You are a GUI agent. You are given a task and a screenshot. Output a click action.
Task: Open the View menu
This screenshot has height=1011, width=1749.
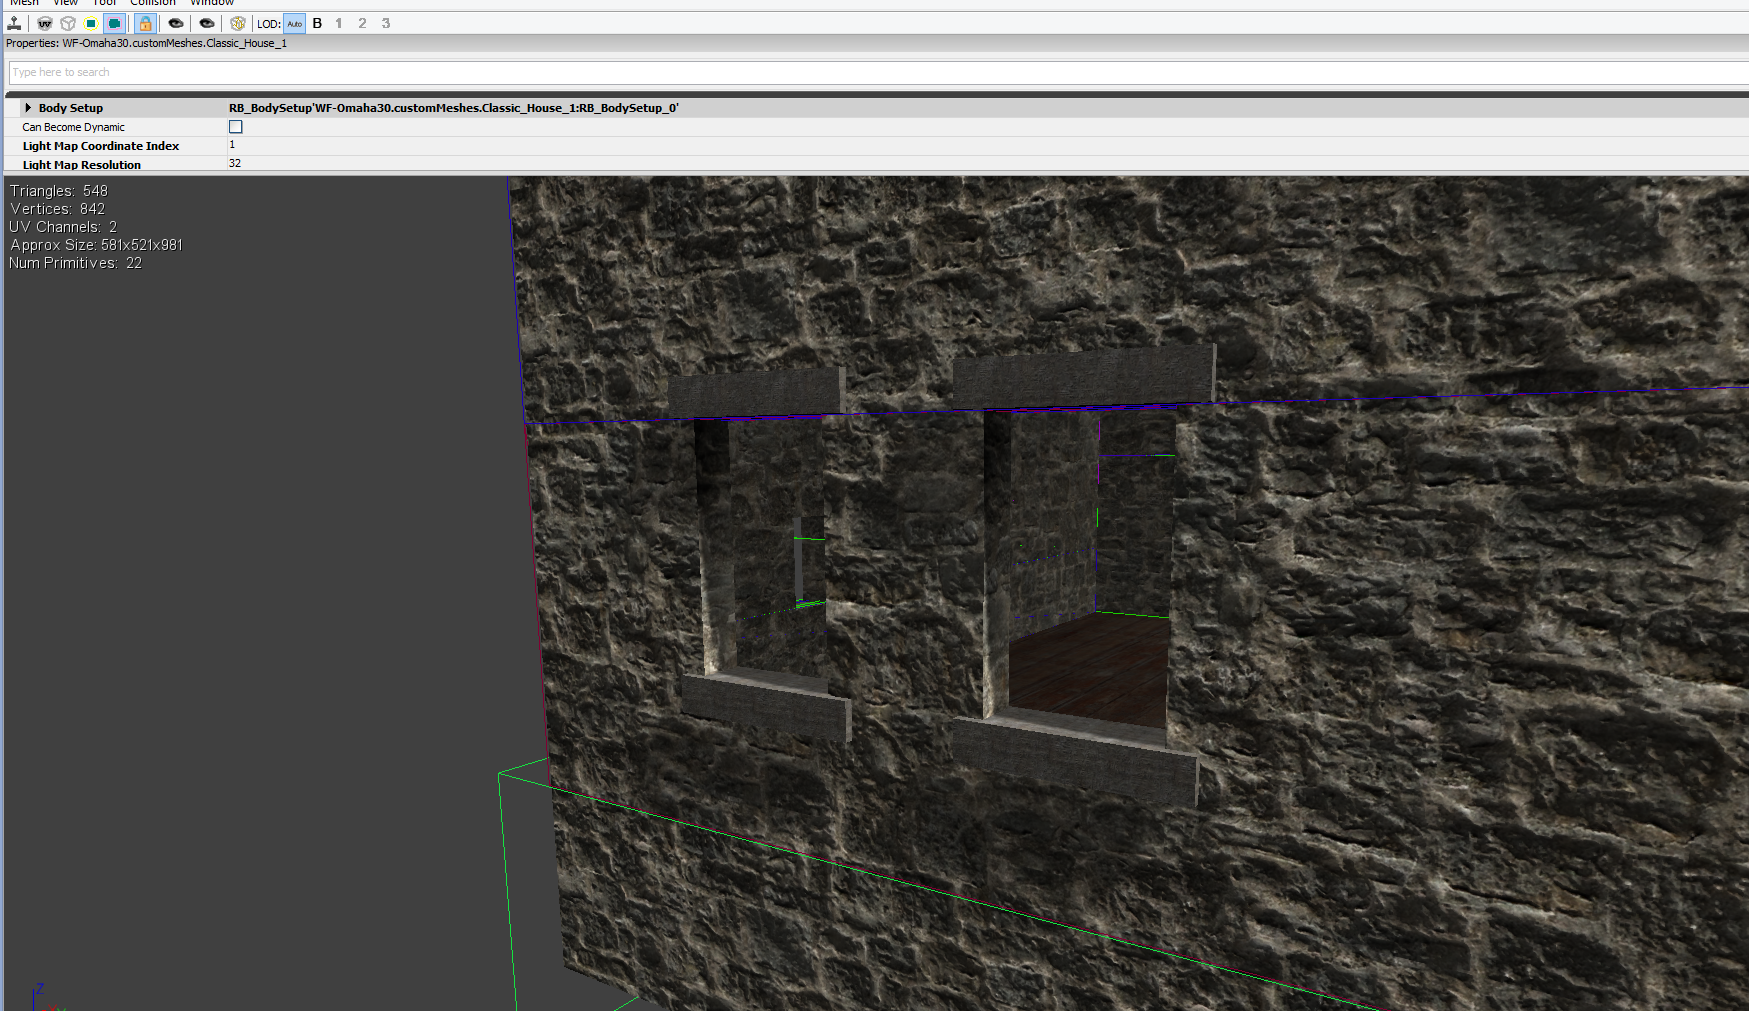(65, 3)
